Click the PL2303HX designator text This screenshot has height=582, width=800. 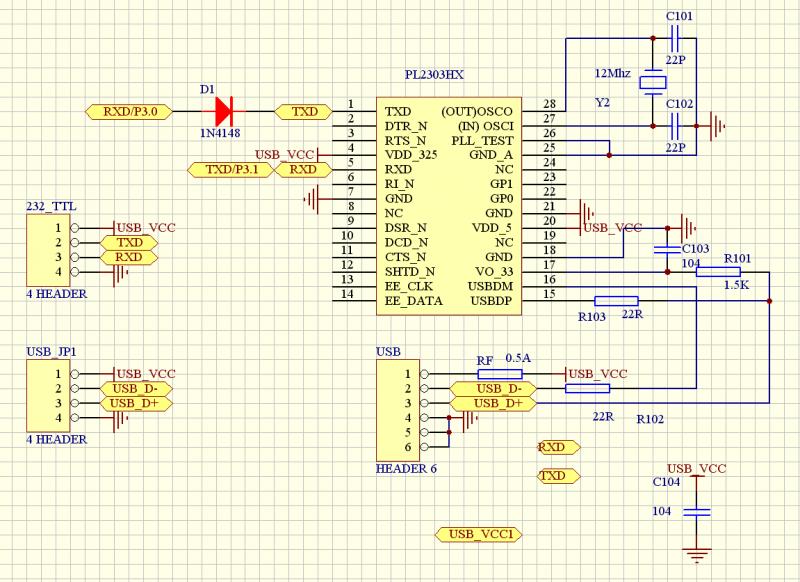(434, 76)
